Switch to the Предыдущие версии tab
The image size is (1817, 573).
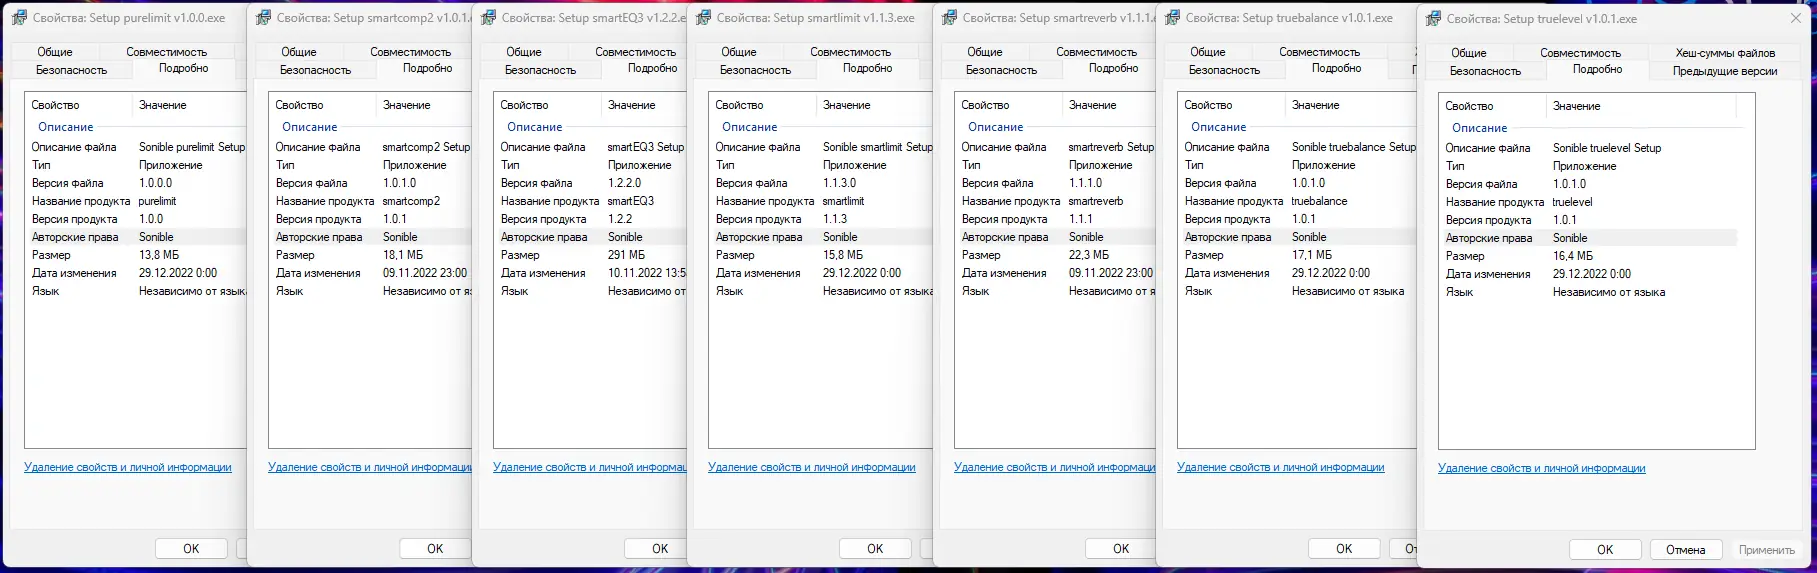(1725, 71)
